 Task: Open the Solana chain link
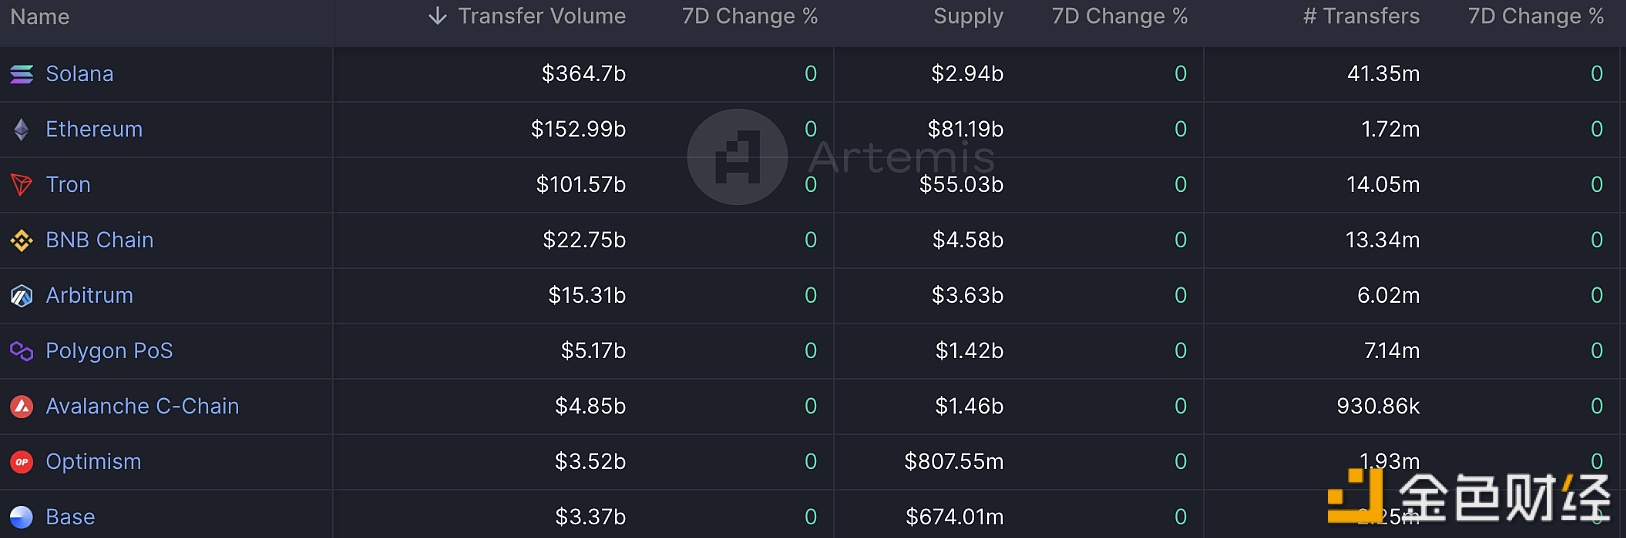(x=80, y=74)
